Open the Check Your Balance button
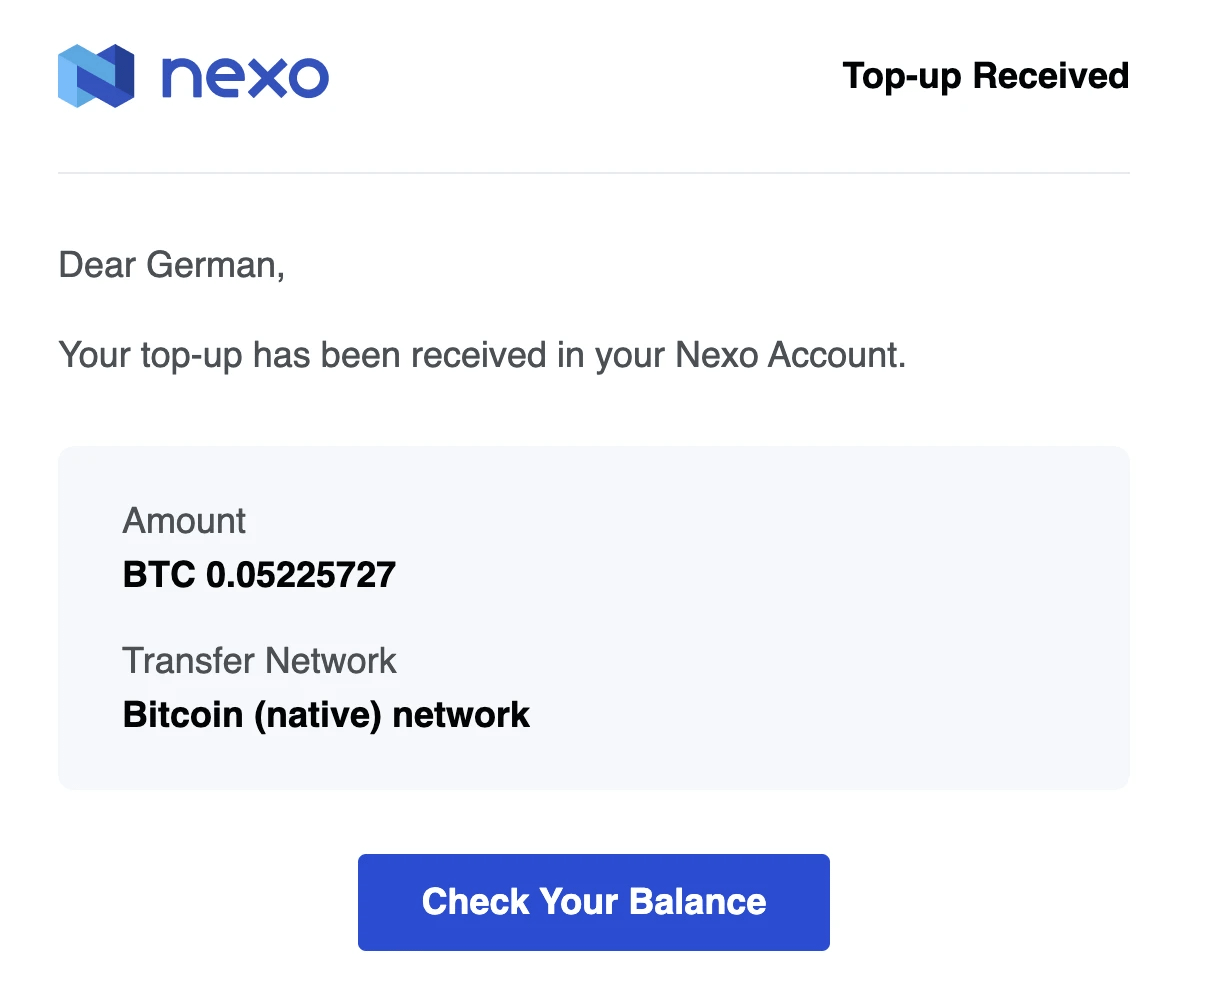1232x998 pixels. point(594,902)
